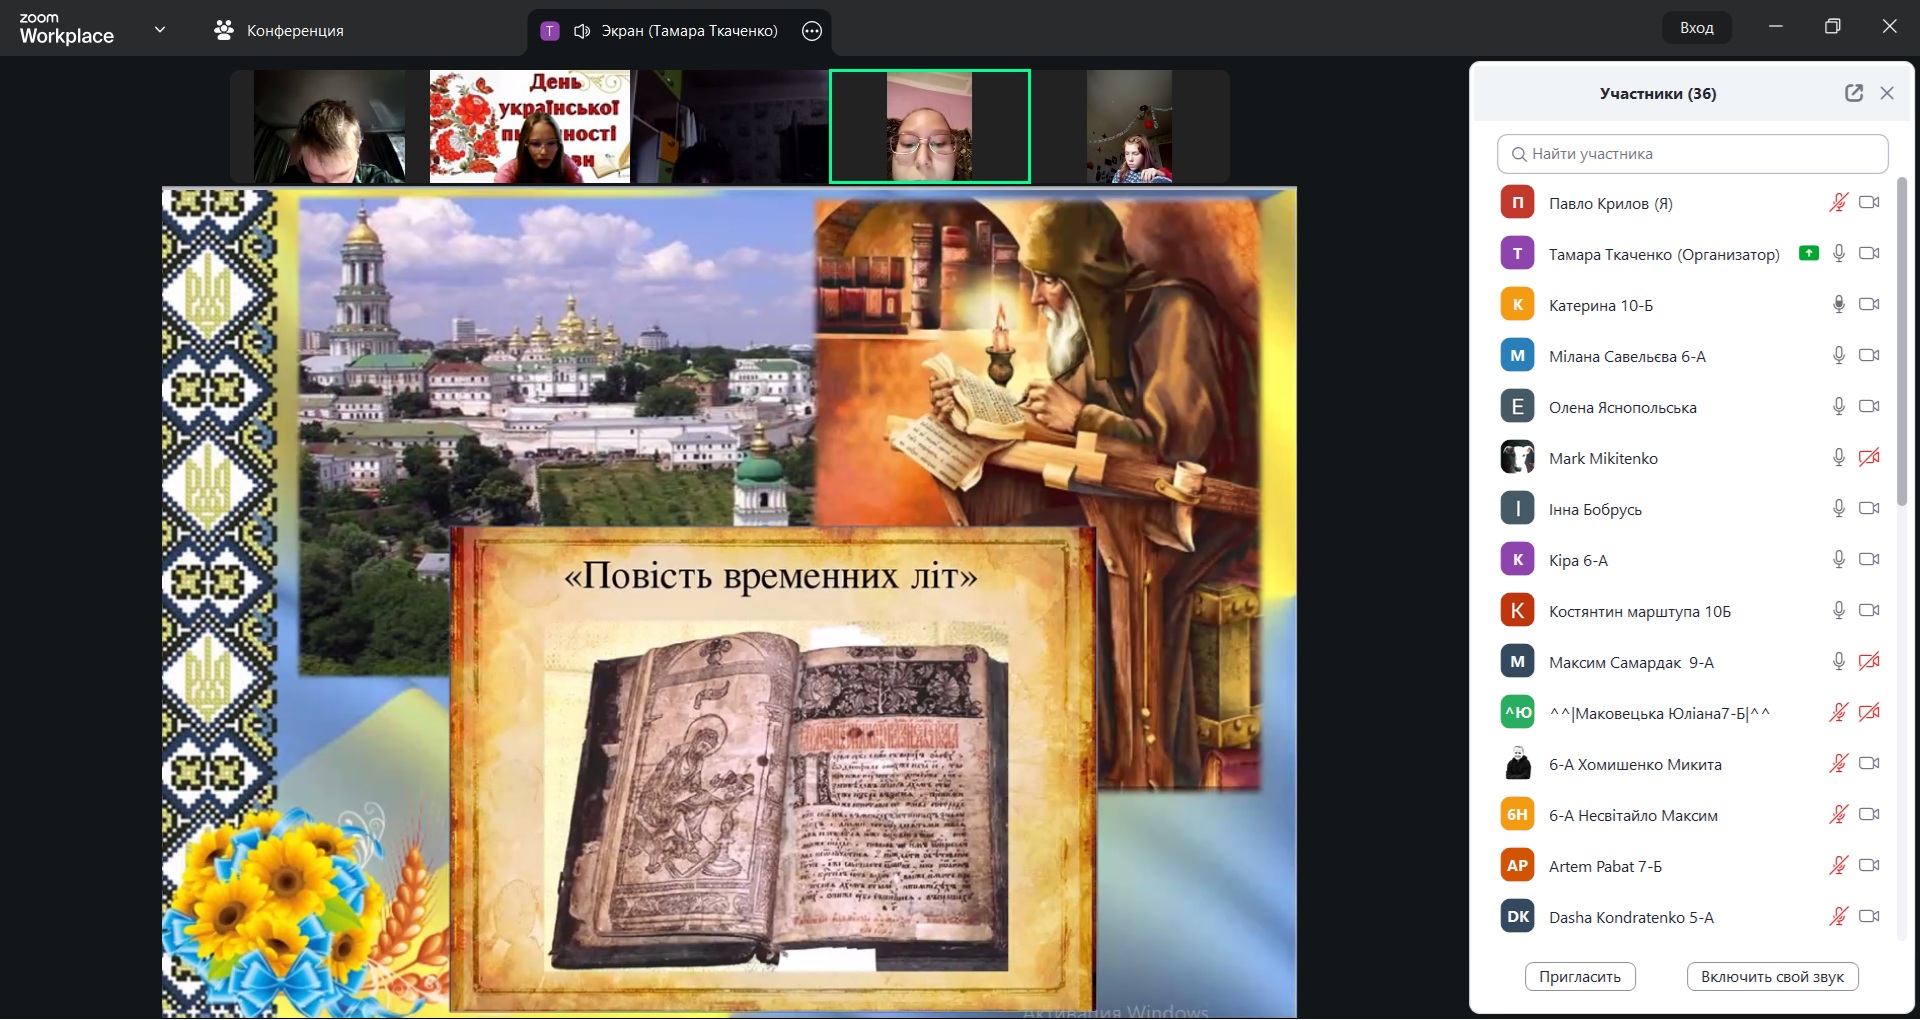Click the search participants input field
Screen dimensions: 1920x1020
pos(1692,154)
